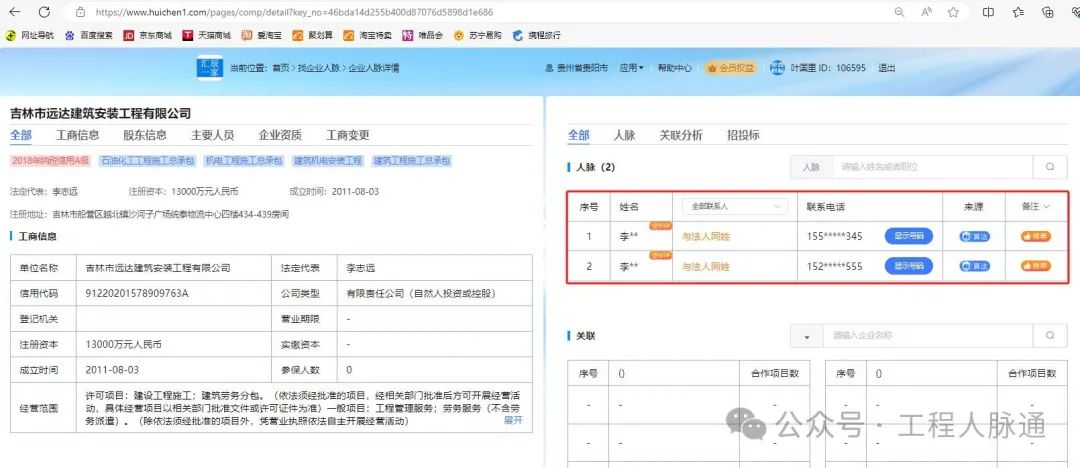Open the 天猫商城 bookmark
The width and height of the screenshot is (1080, 468).
pos(207,35)
